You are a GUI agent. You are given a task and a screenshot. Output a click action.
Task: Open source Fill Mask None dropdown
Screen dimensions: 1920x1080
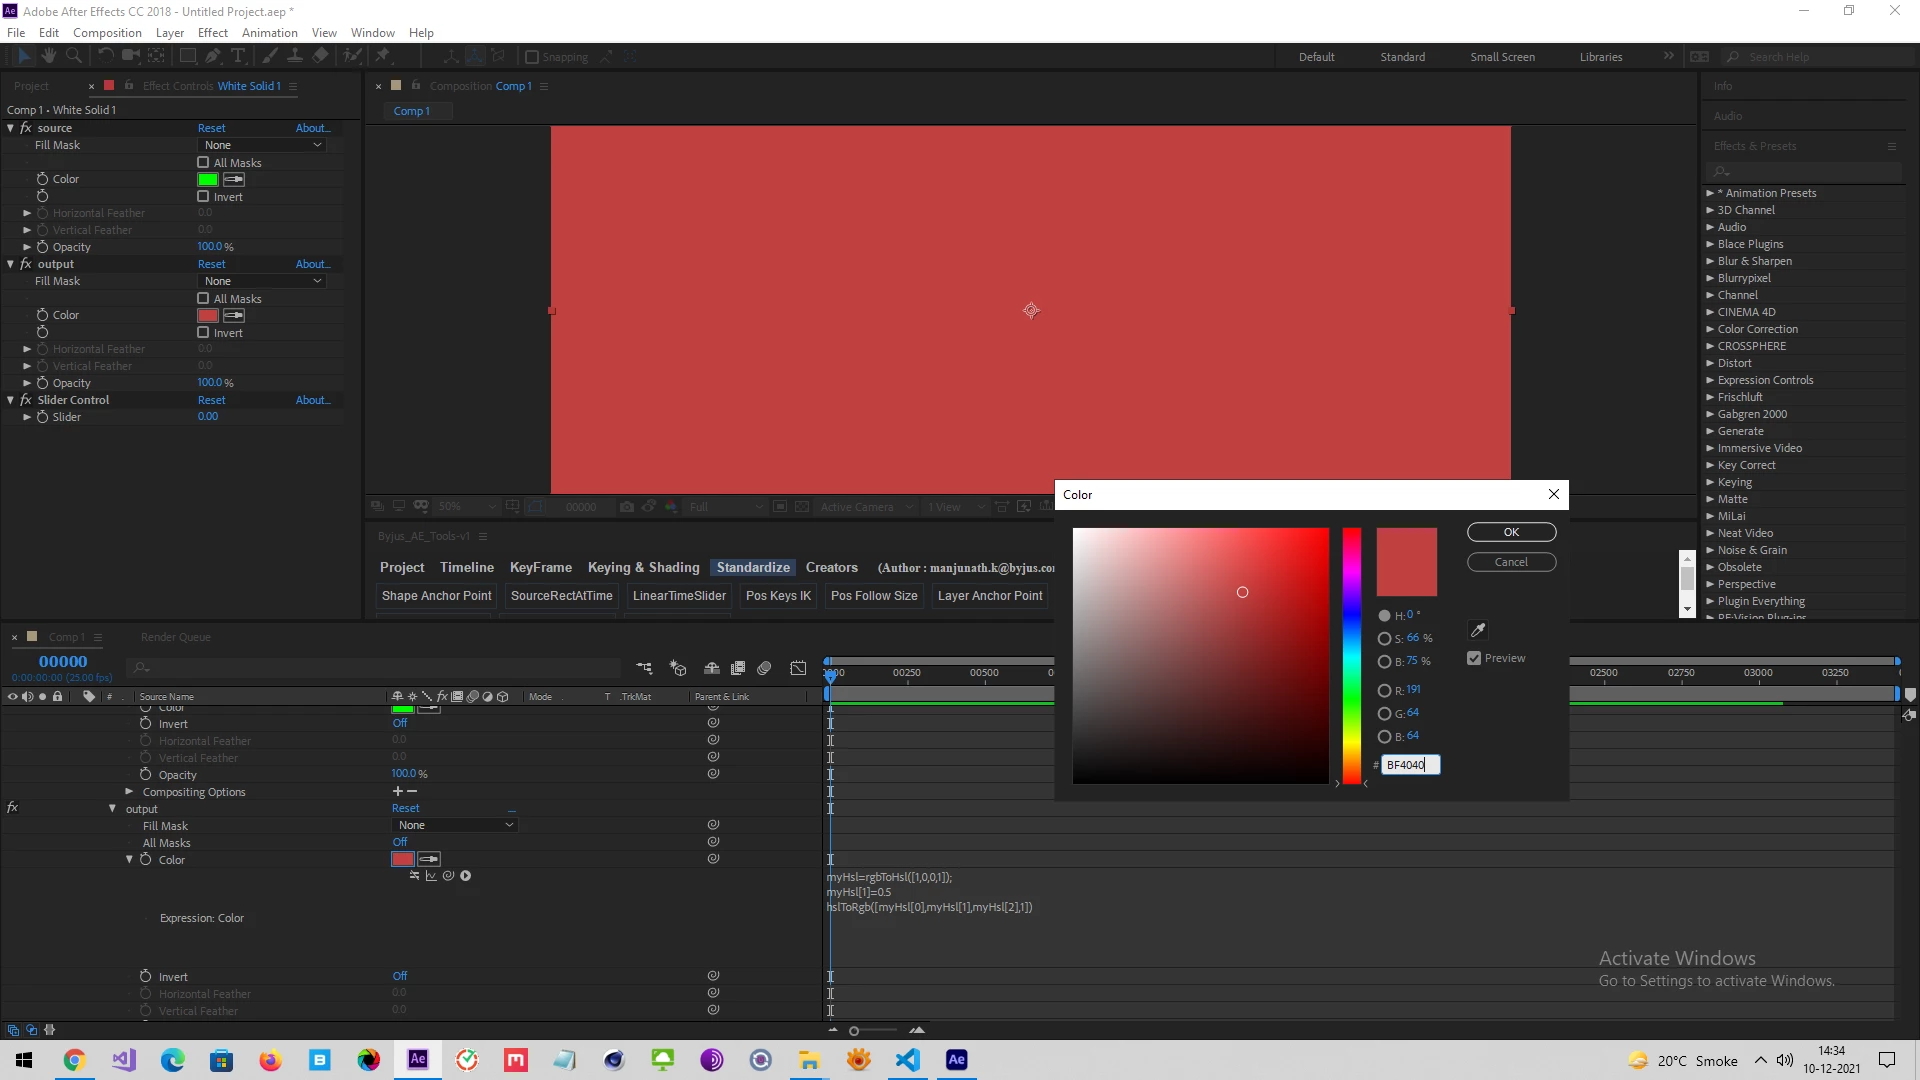click(263, 145)
